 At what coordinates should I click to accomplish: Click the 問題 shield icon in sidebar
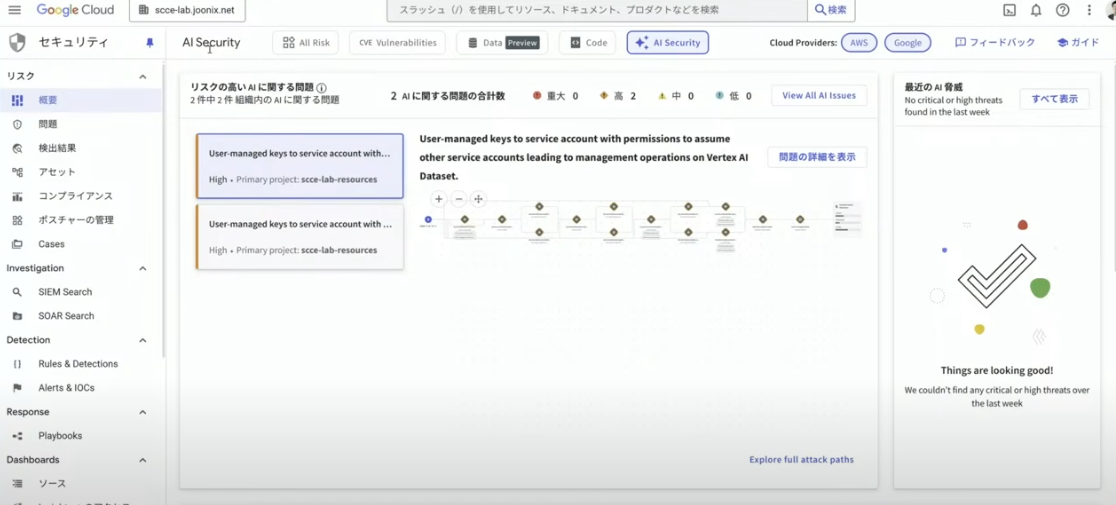click(17, 124)
